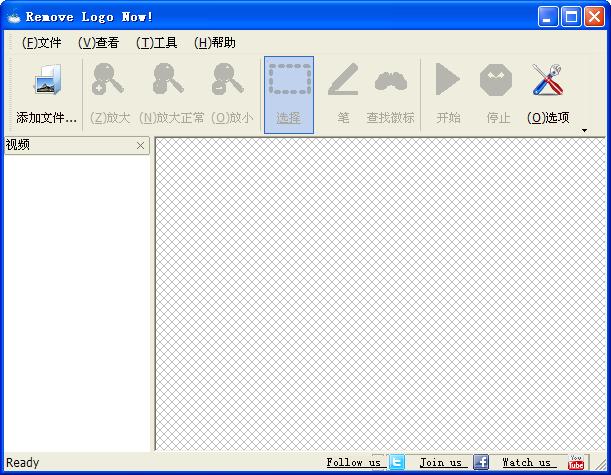611x475 pixels.
Task: Click the Start (开始) play button
Action: [448, 79]
